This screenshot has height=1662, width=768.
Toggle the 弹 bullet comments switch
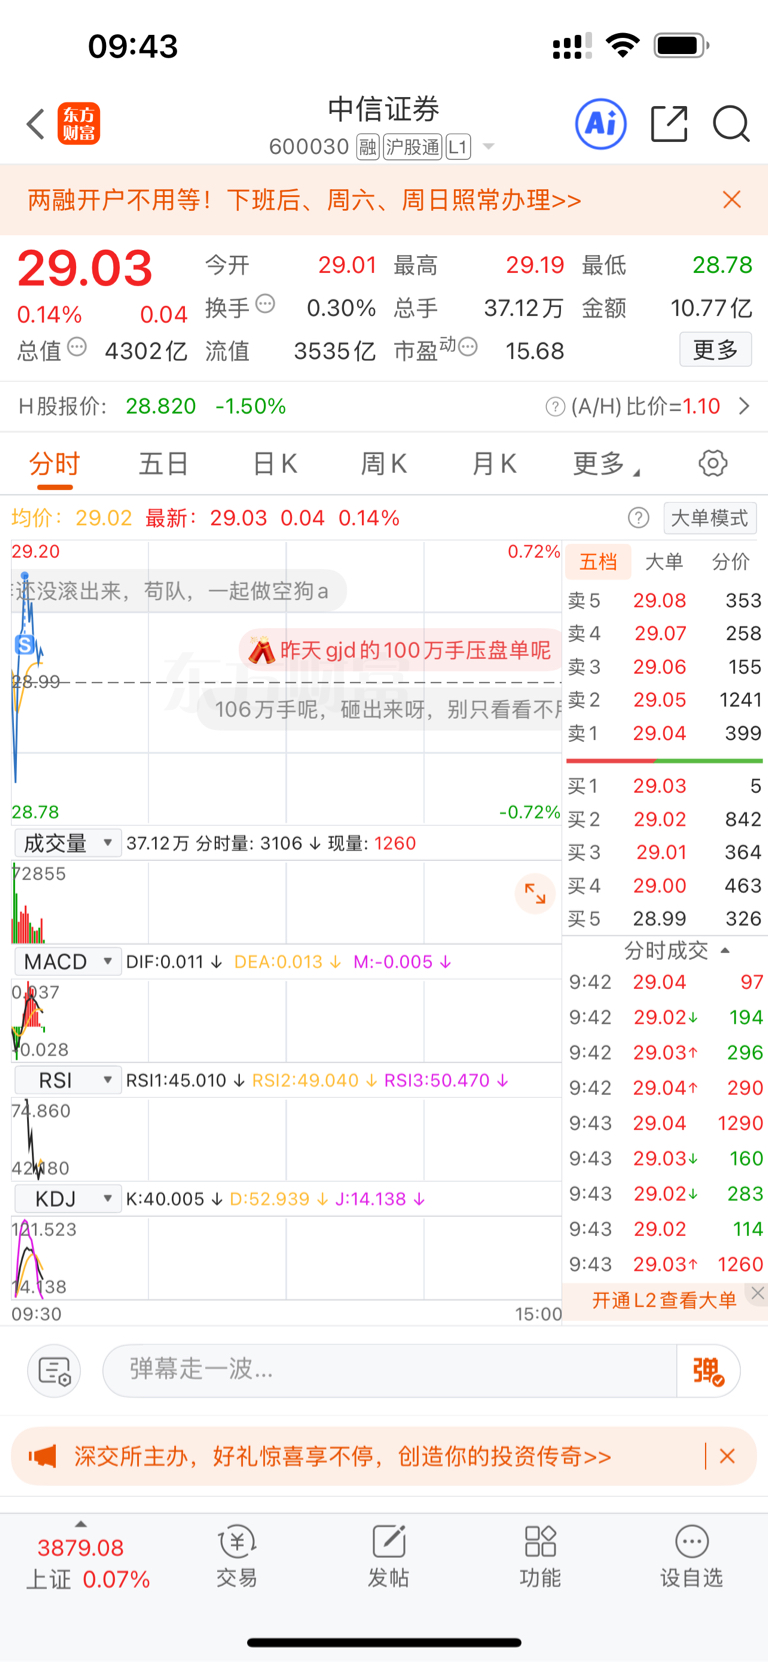708,1370
